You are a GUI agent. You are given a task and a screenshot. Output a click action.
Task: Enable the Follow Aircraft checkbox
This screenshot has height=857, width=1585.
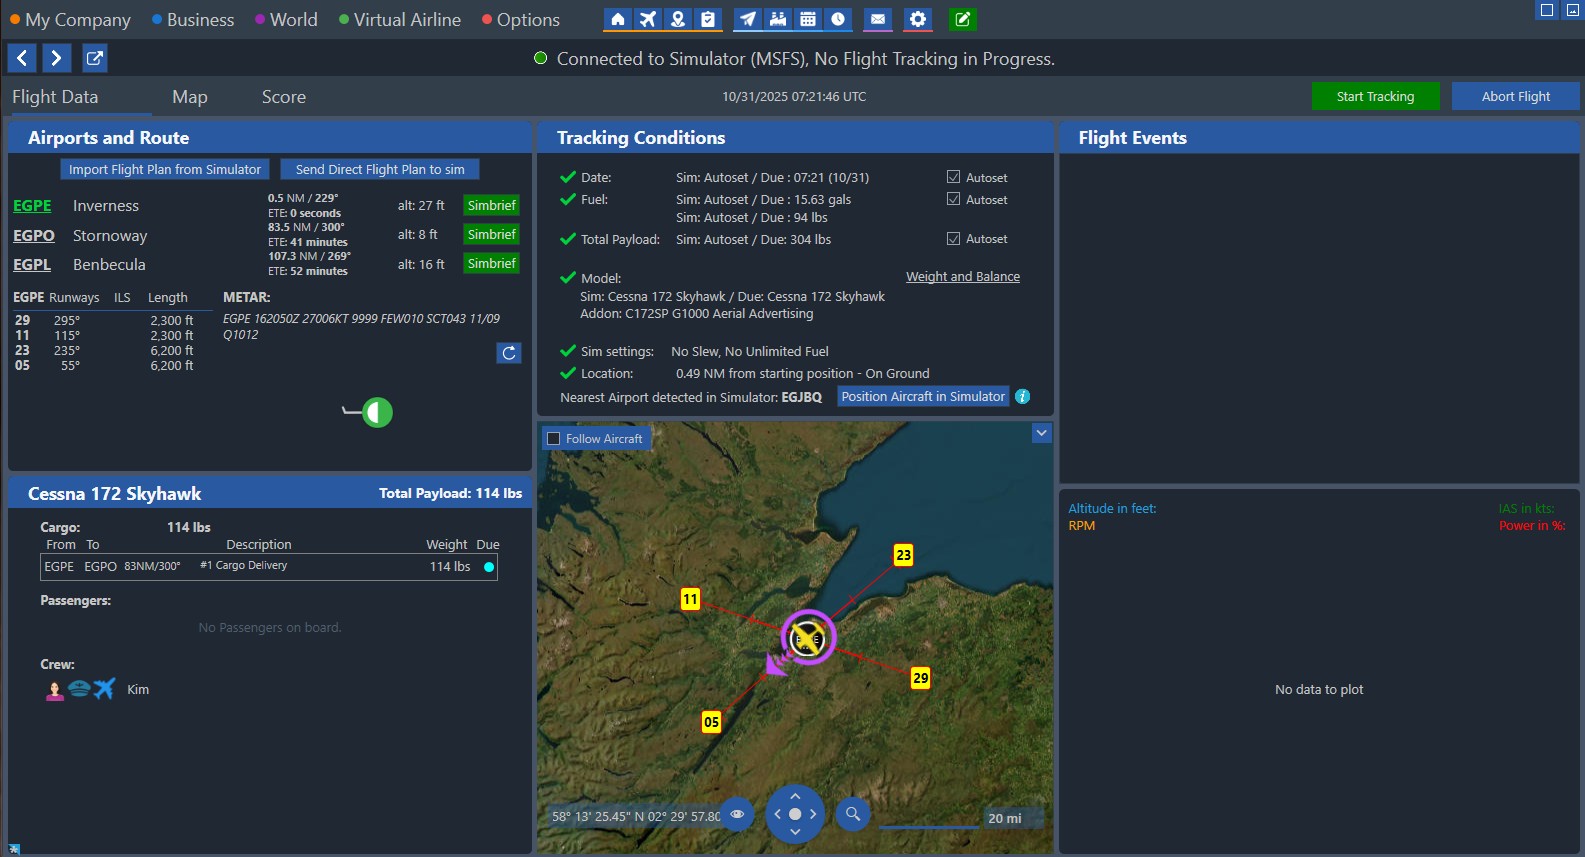[554, 439]
